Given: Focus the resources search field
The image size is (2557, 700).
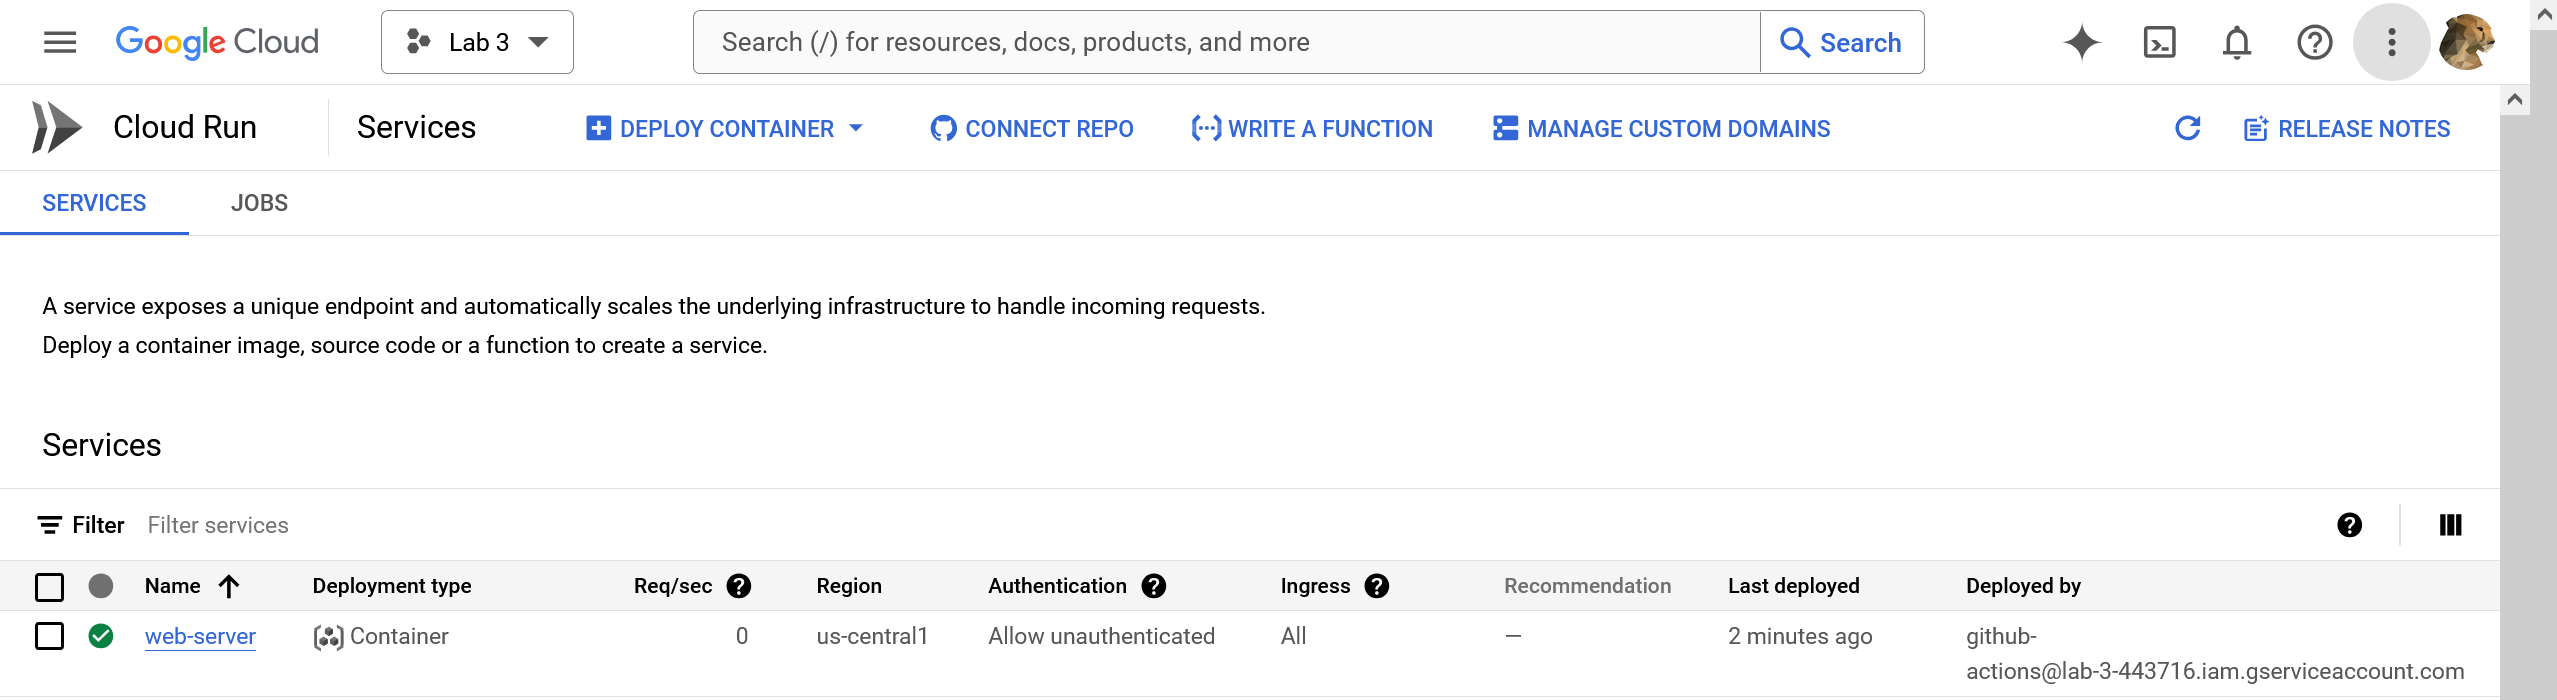Looking at the screenshot, I should coord(1226,42).
